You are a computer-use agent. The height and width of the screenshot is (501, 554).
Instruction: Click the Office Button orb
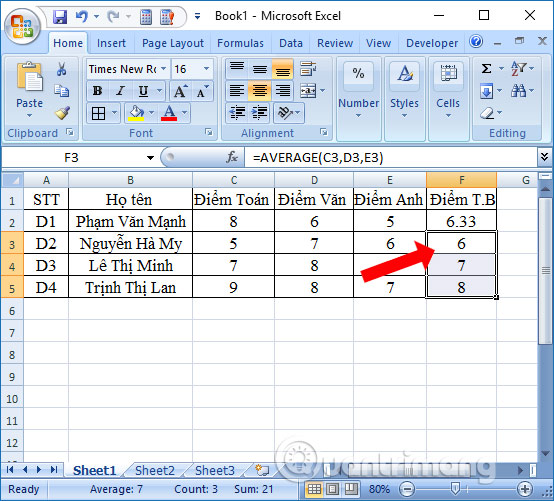[x=23, y=27]
